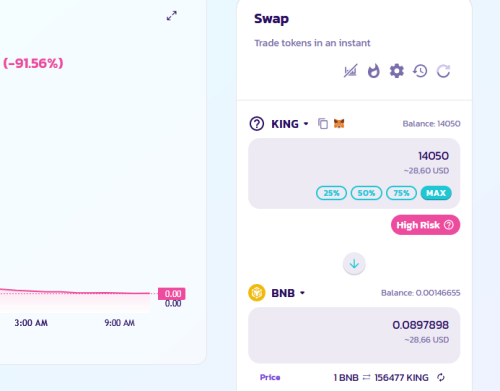Screen dimensions: 500x391
Task: Open swap settings gear
Action: 397,71
